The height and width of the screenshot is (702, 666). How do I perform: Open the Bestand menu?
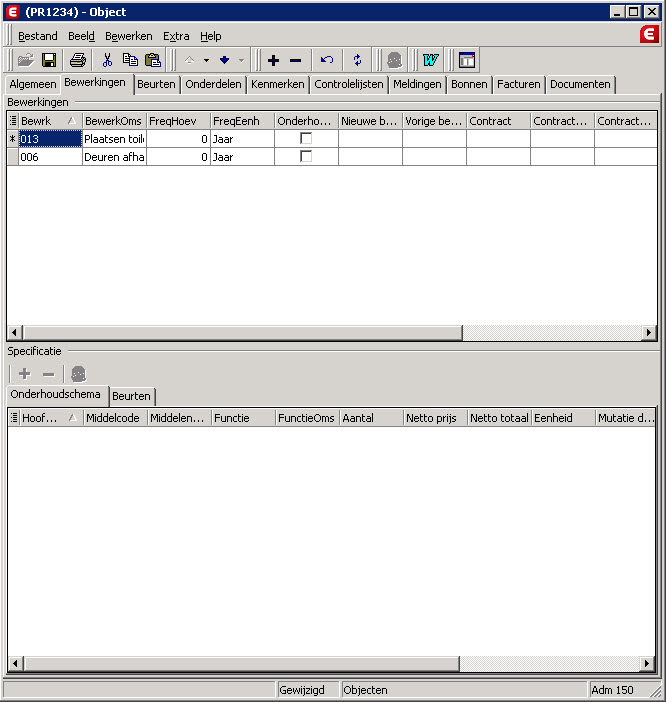click(38, 36)
